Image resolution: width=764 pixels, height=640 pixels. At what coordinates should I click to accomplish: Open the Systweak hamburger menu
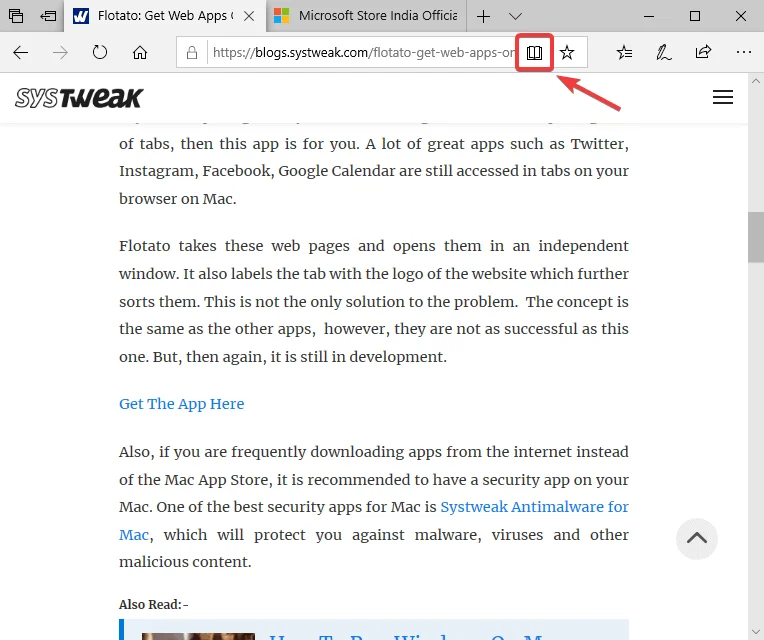[723, 97]
